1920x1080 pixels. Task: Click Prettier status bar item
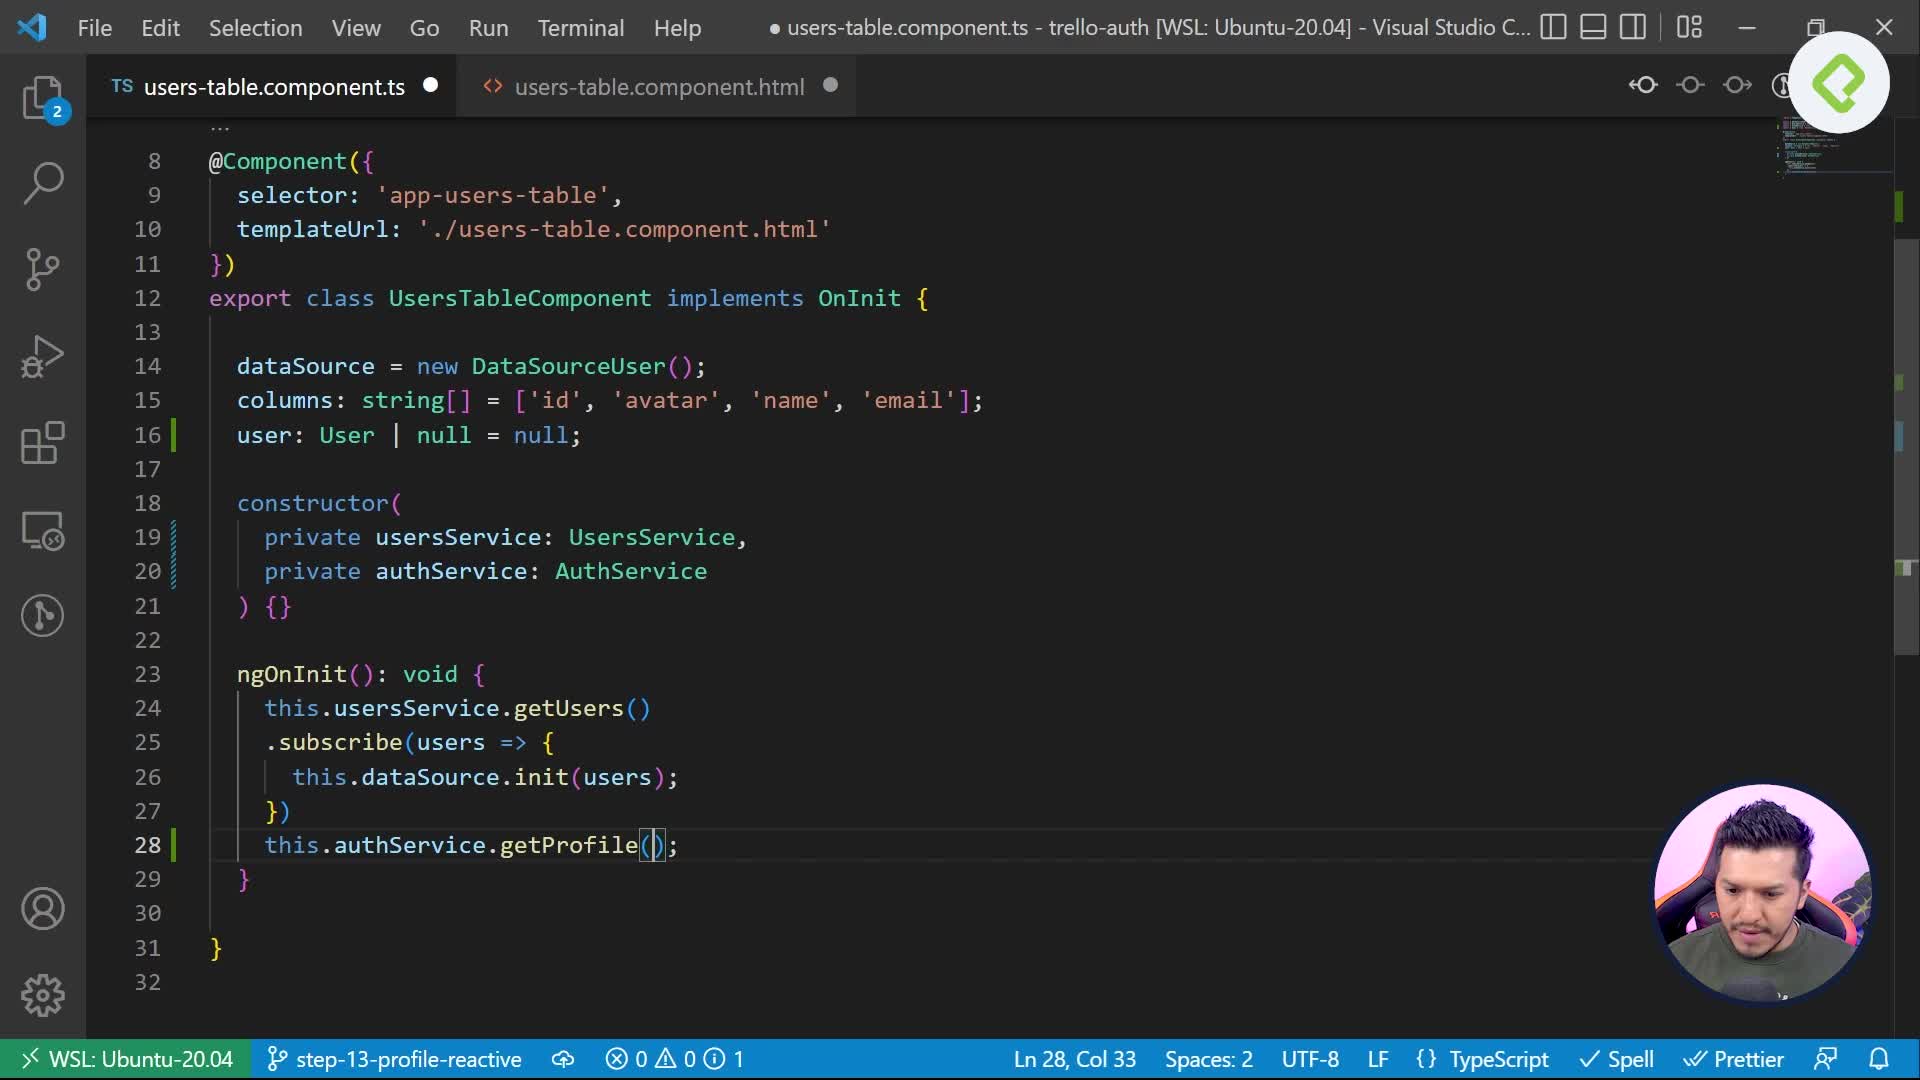coord(1734,1059)
